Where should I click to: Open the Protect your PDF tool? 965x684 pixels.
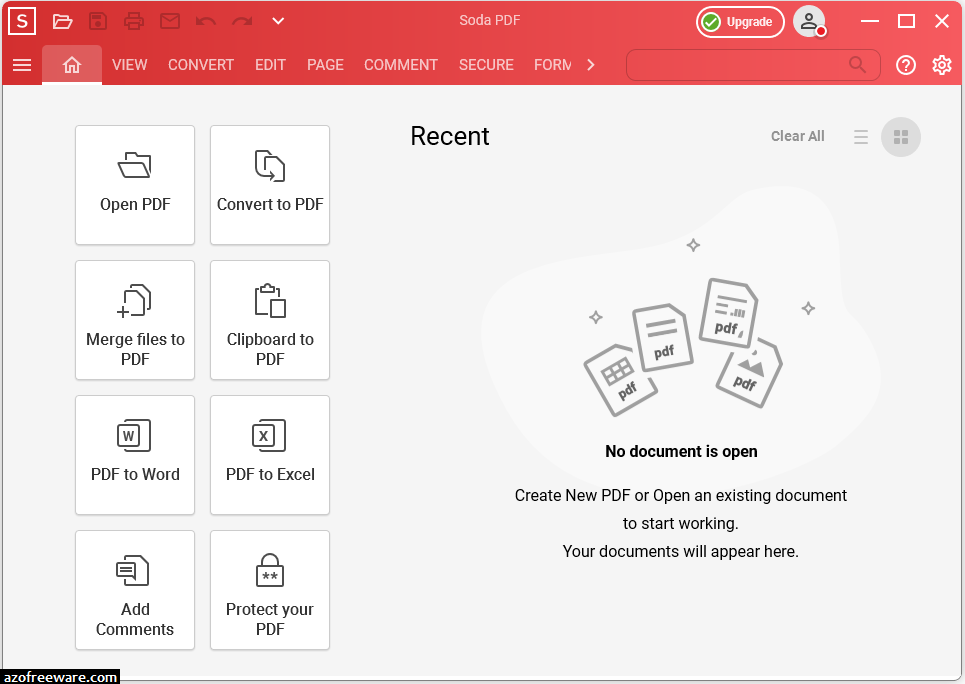point(269,590)
